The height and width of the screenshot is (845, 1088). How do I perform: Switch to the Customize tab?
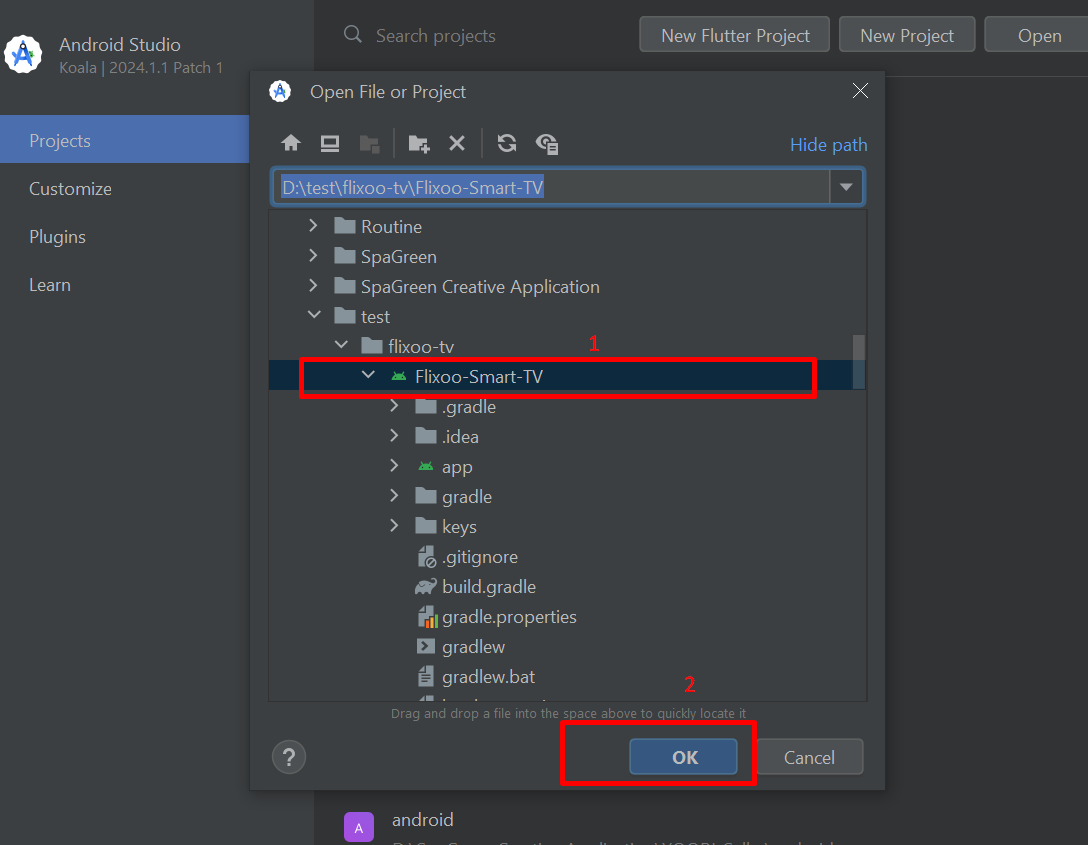70,189
